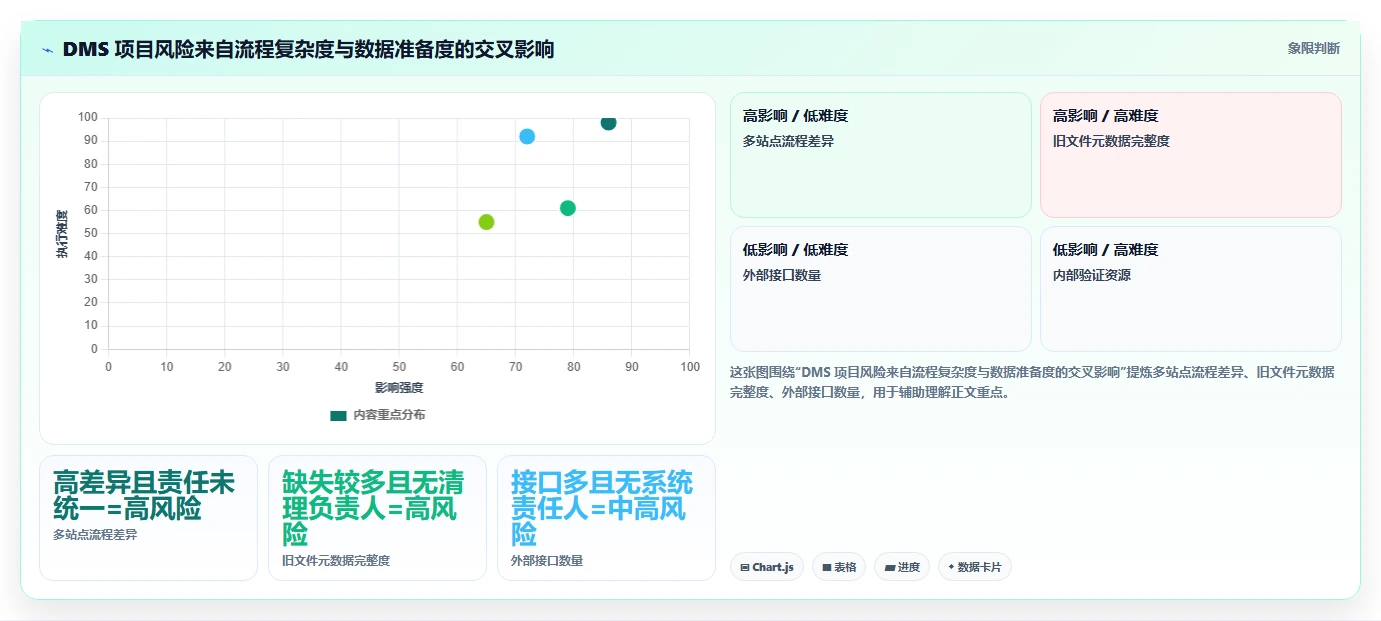
Task: Click the description paragraph below the quadrant cards
Action: [x=1032, y=382]
